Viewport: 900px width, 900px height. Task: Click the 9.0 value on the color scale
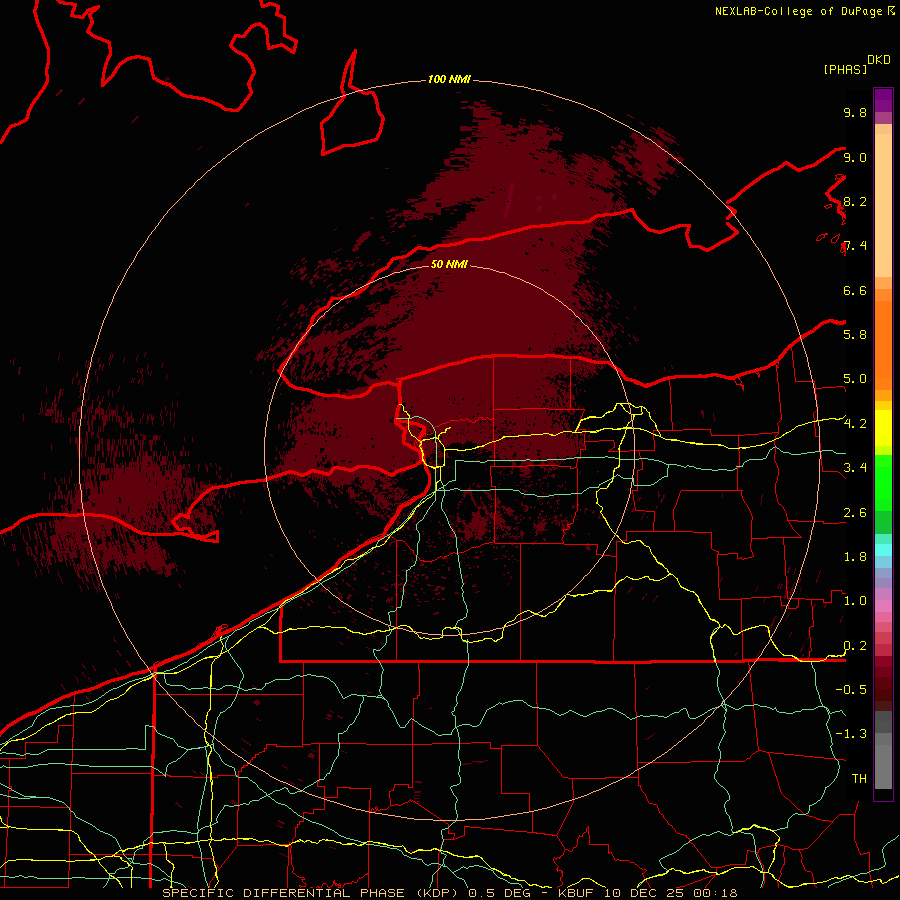tap(855, 157)
